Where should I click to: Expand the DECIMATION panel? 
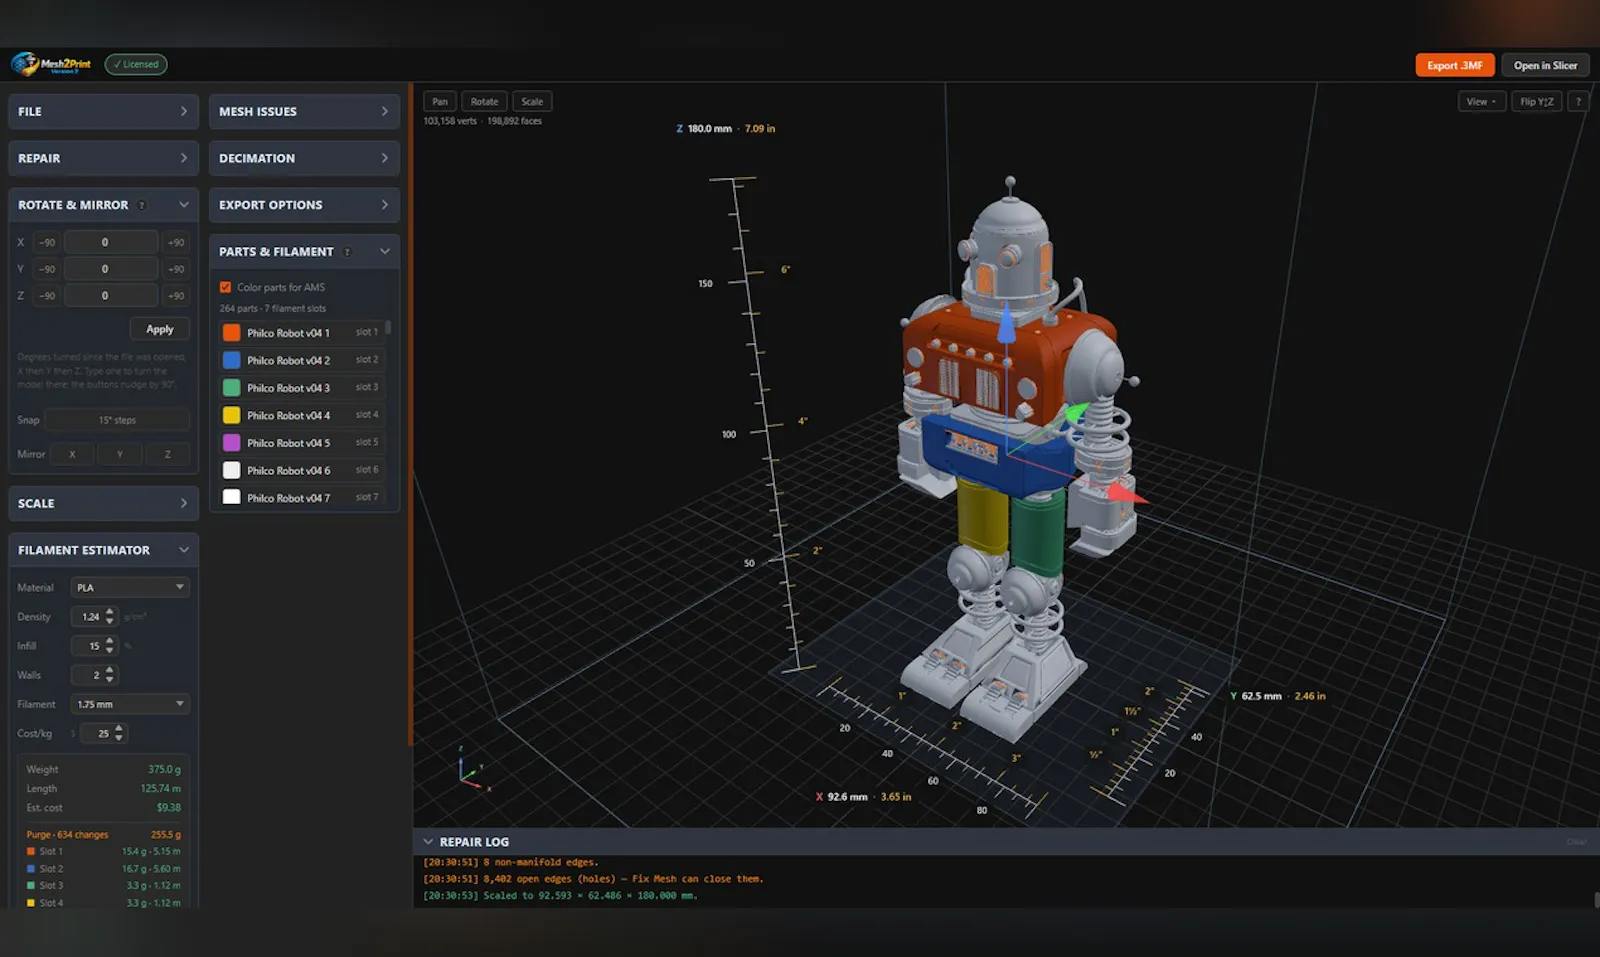coord(304,158)
